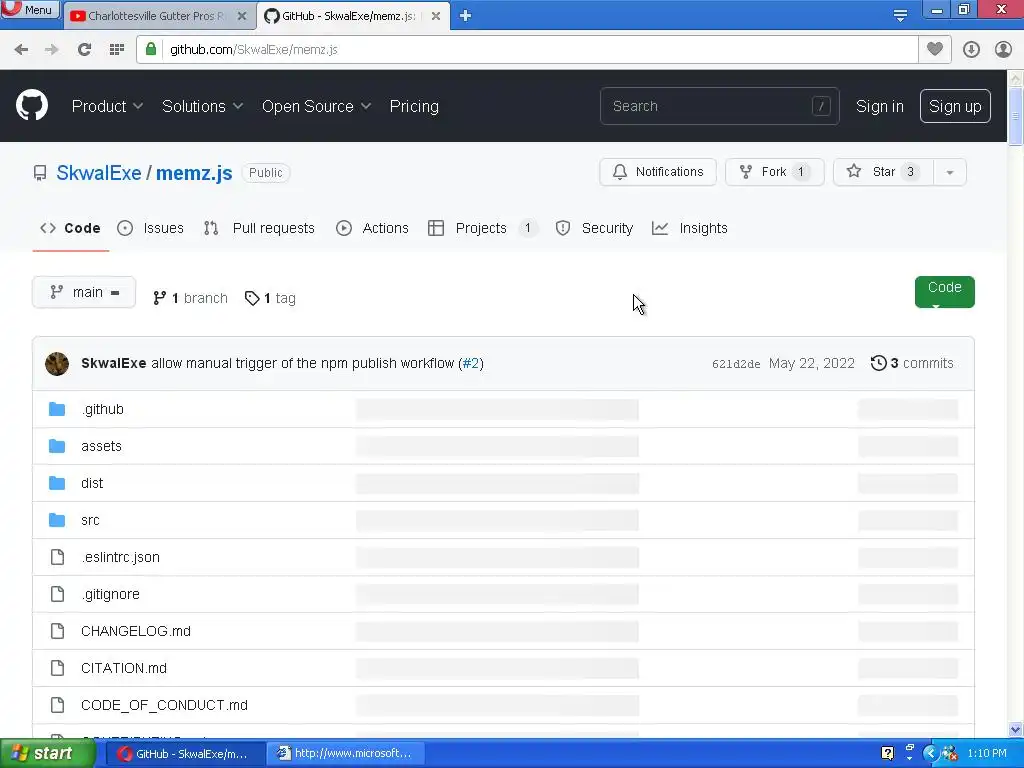Open the browser account profile icon
The height and width of the screenshot is (768, 1024).
tap(1003, 50)
